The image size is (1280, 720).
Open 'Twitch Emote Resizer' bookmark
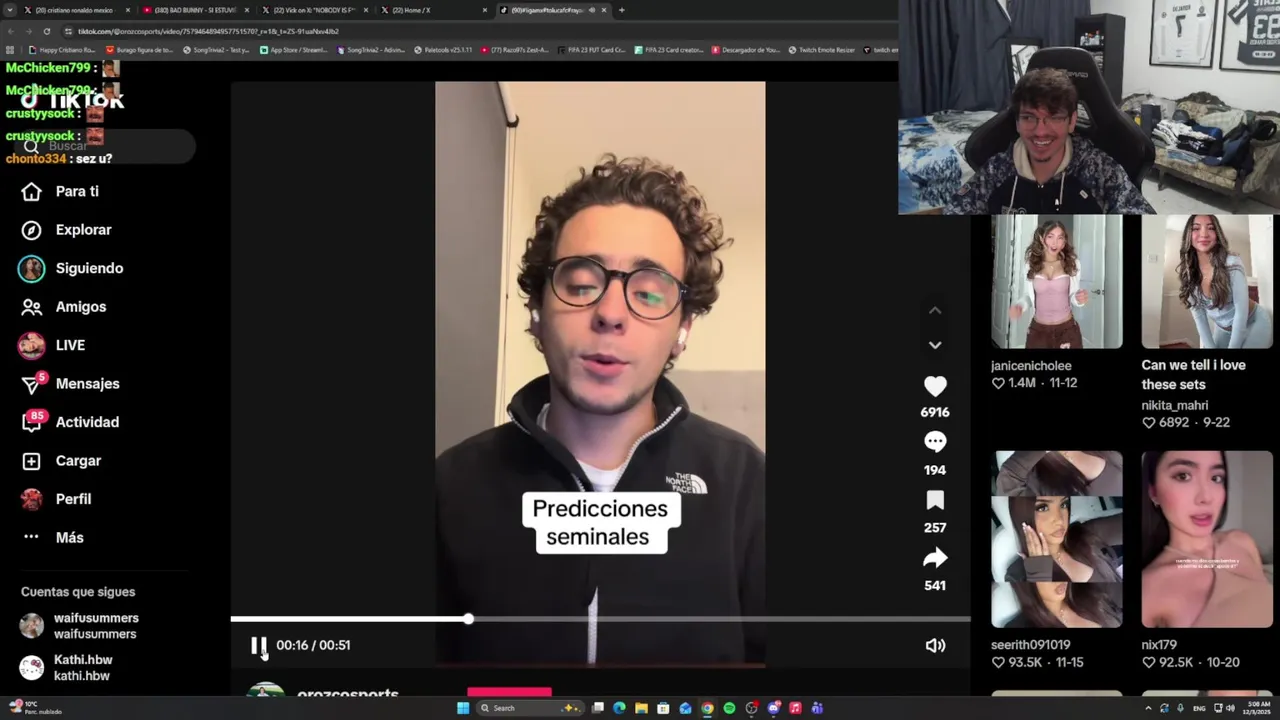pos(821,49)
